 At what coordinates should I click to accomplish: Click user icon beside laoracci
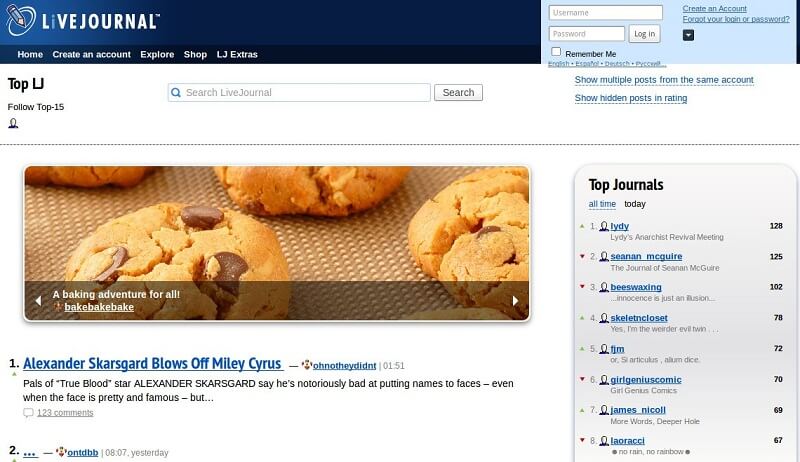tap(604, 441)
